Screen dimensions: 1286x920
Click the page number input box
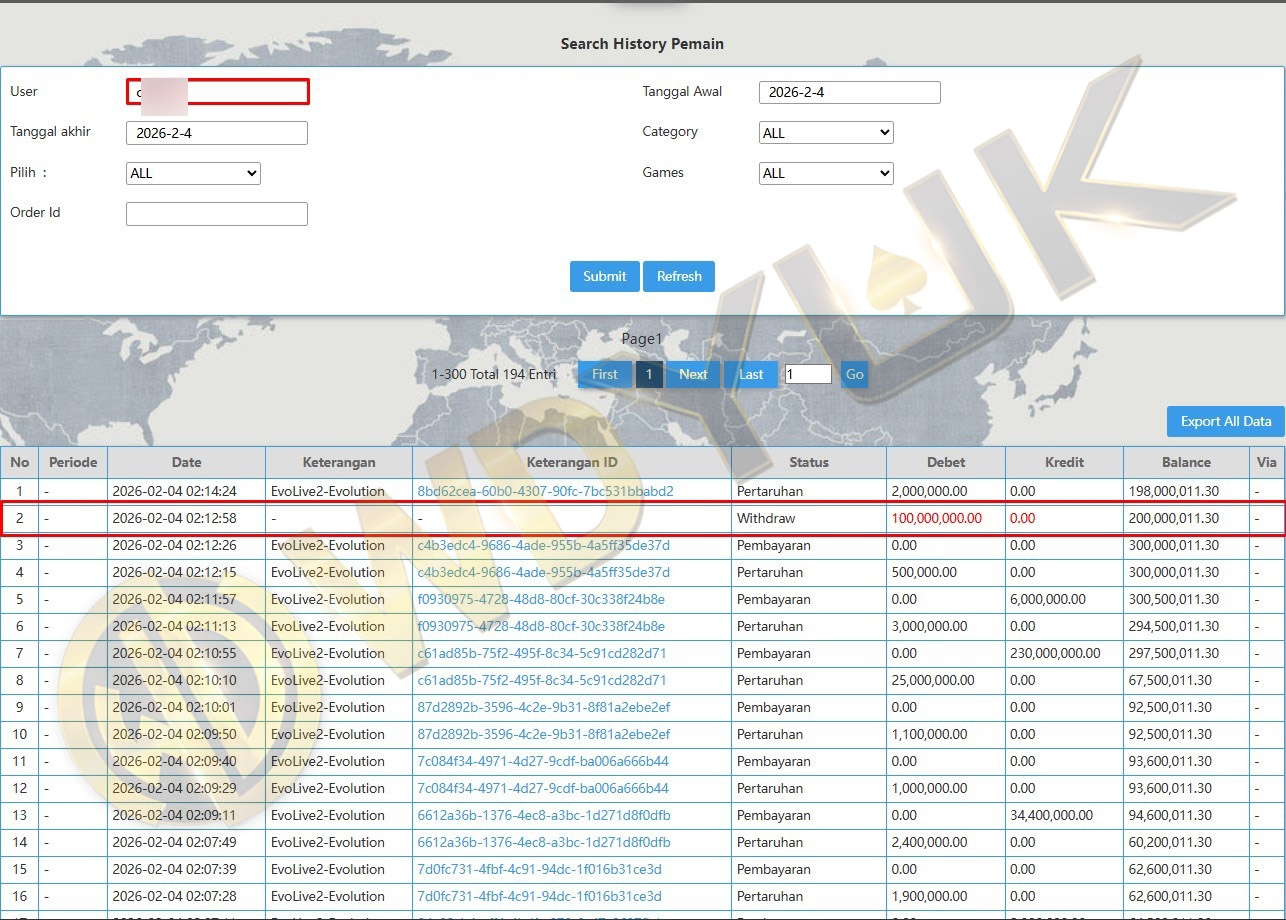pyautogui.click(x=808, y=374)
